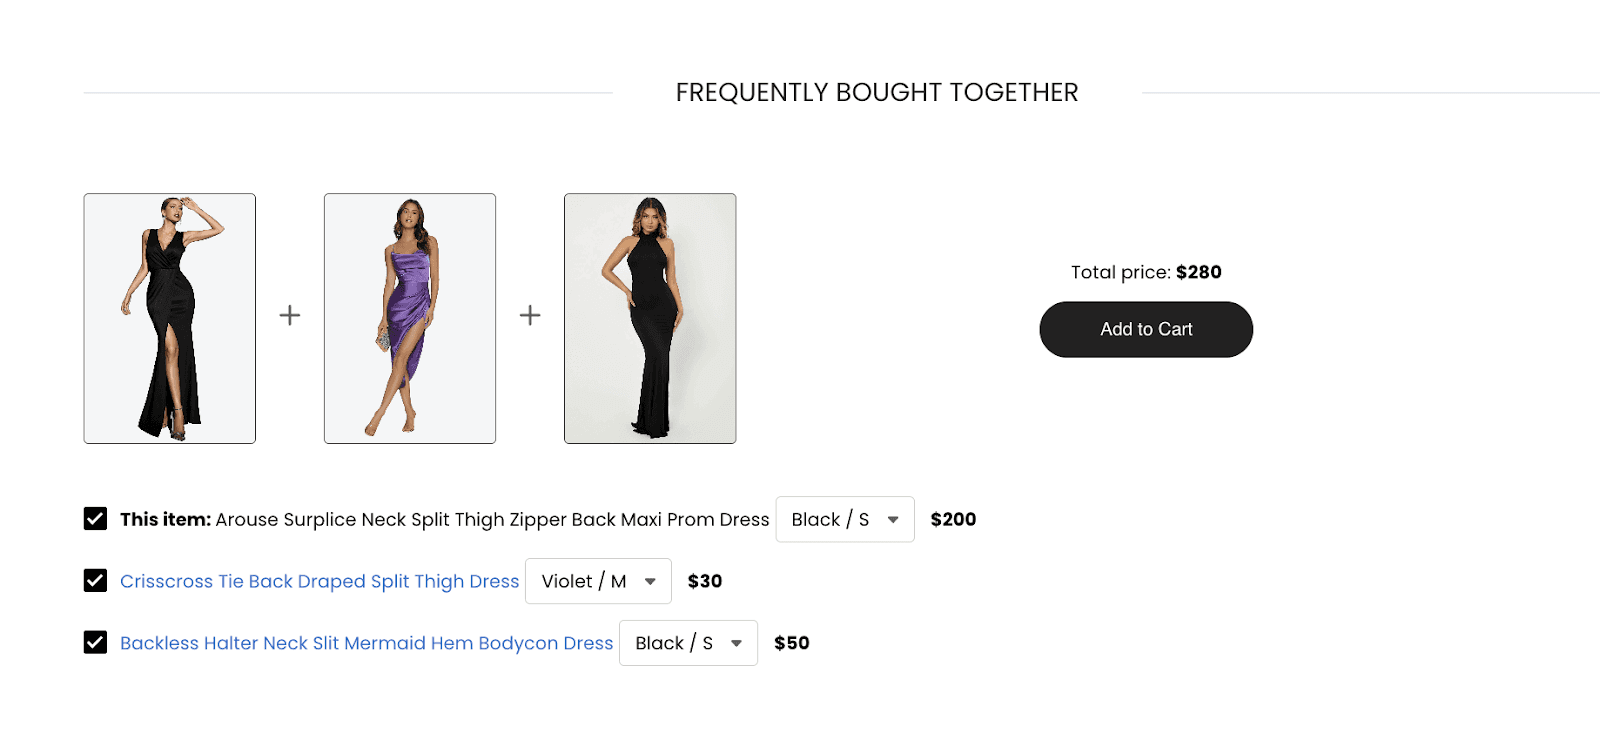The height and width of the screenshot is (747, 1600).
Task: Open the violet draped dress image
Action: [410, 318]
